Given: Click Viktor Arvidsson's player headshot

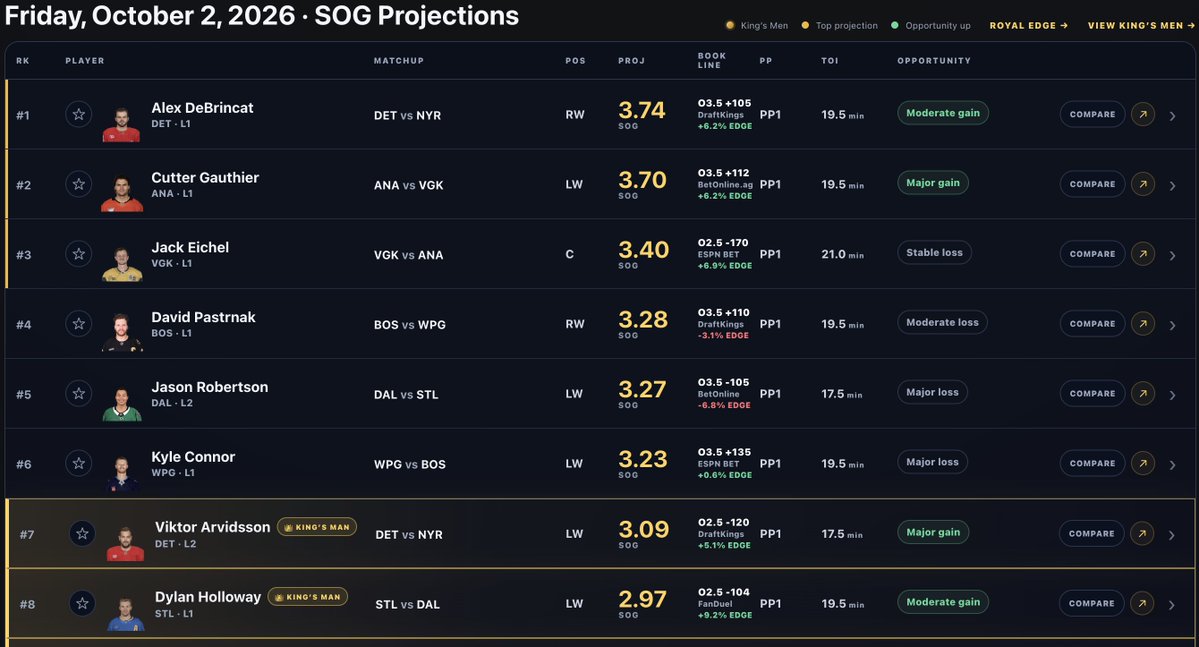Looking at the screenshot, I should [x=125, y=544].
